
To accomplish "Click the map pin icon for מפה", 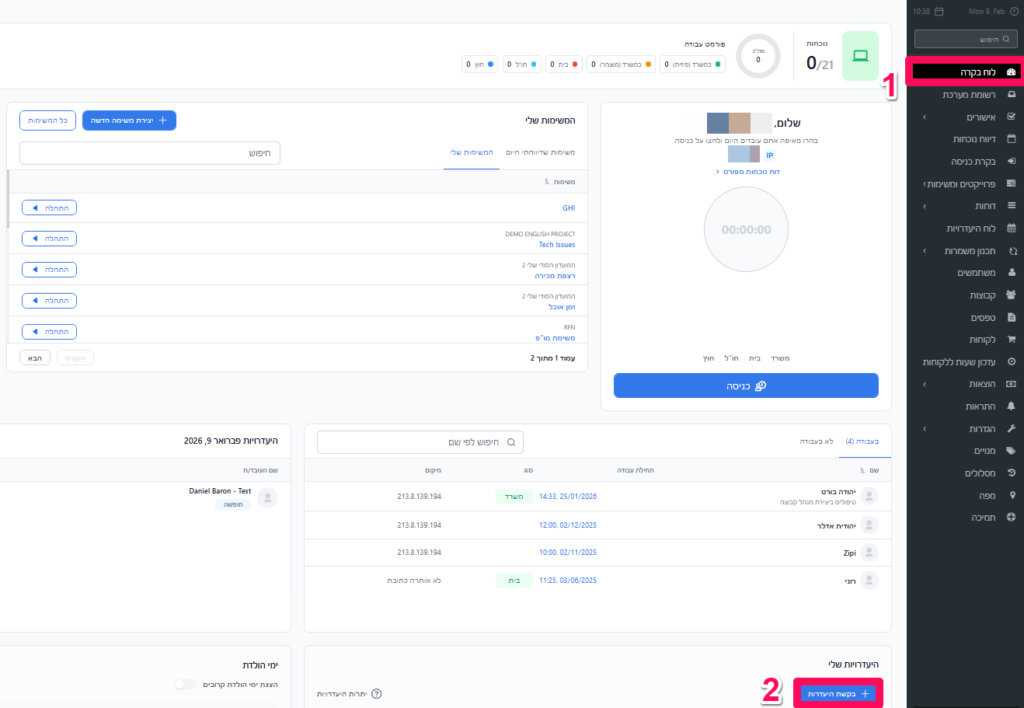I will (x=1012, y=495).
